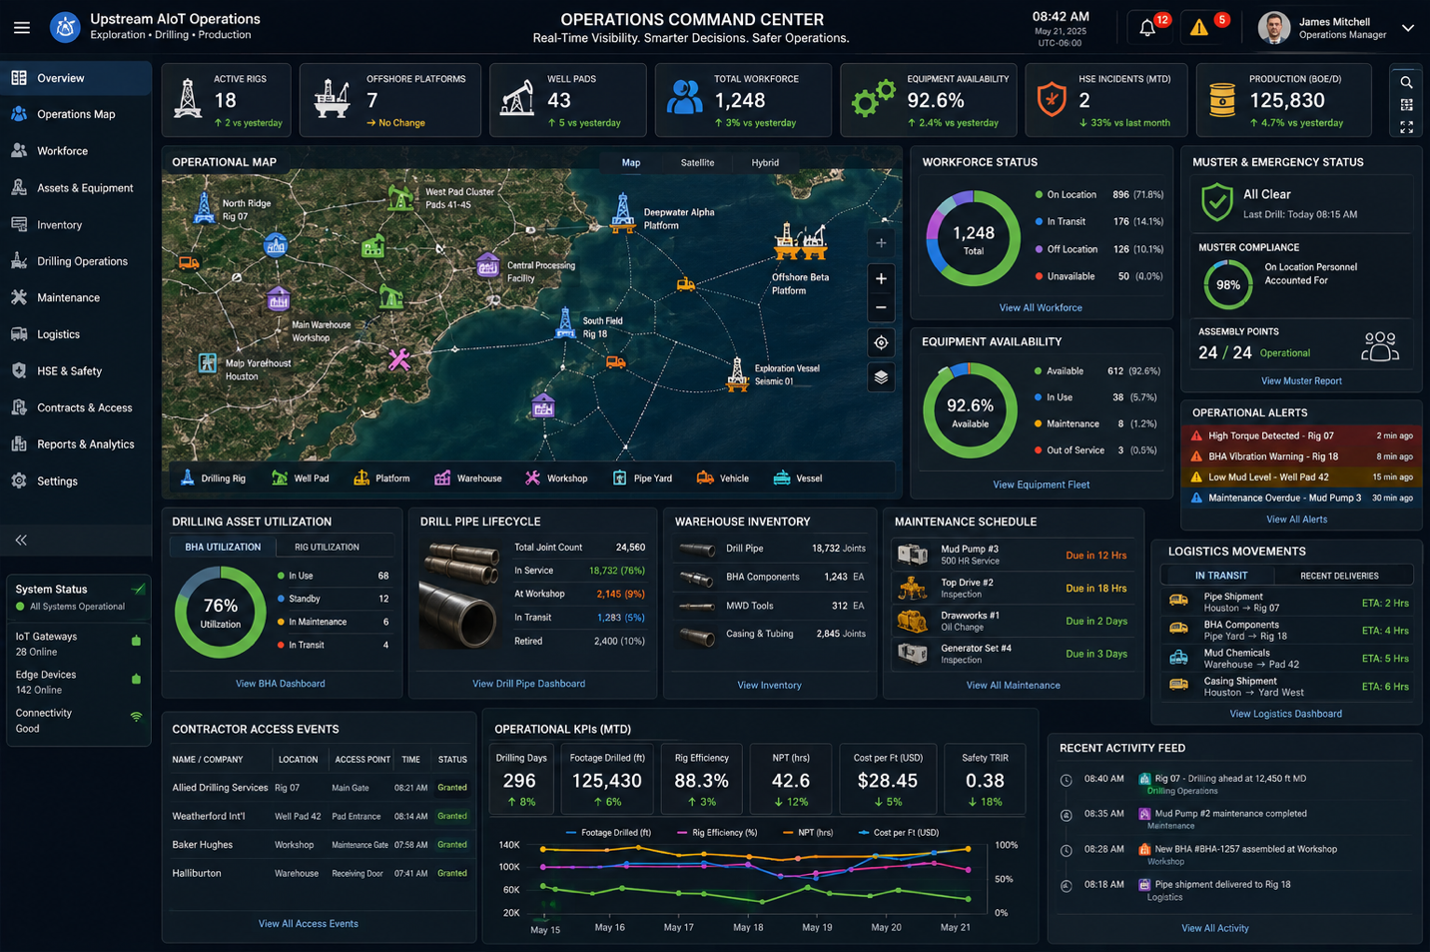1430x952 pixels.
Task: Open Logistics in sidebar
Action: coord(76,335)
